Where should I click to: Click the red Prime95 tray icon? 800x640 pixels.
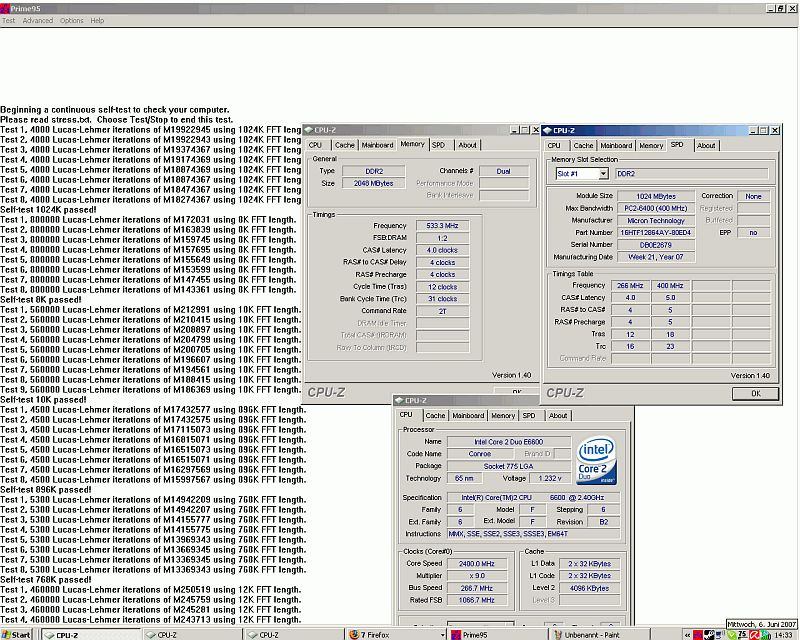[x=697, y=635]
